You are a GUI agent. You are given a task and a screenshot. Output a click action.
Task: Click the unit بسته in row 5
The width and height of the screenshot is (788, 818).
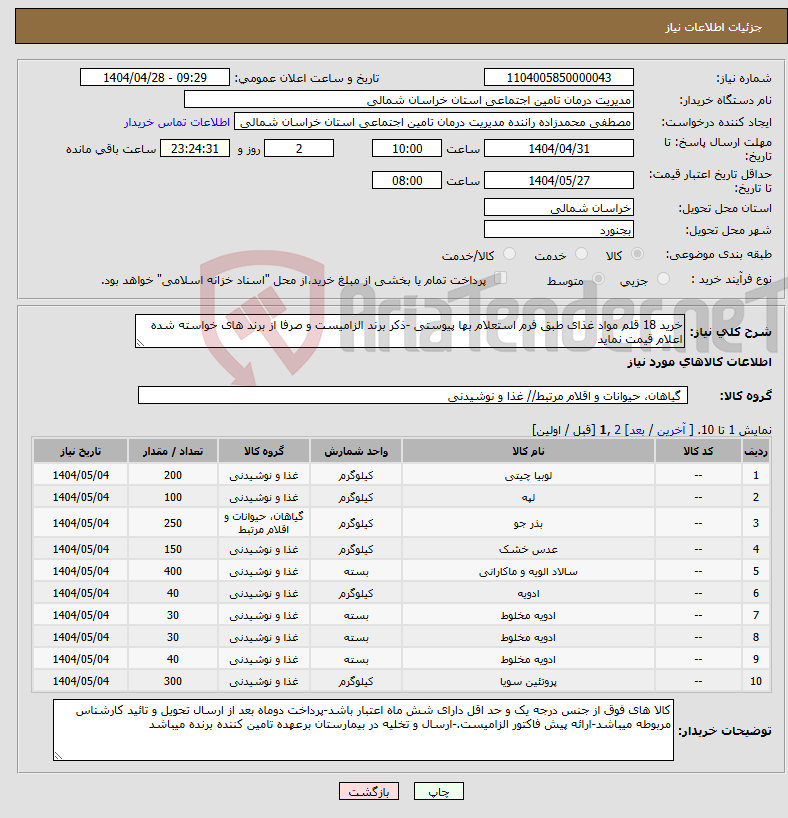pyautogui.click(x=356, y=571)
